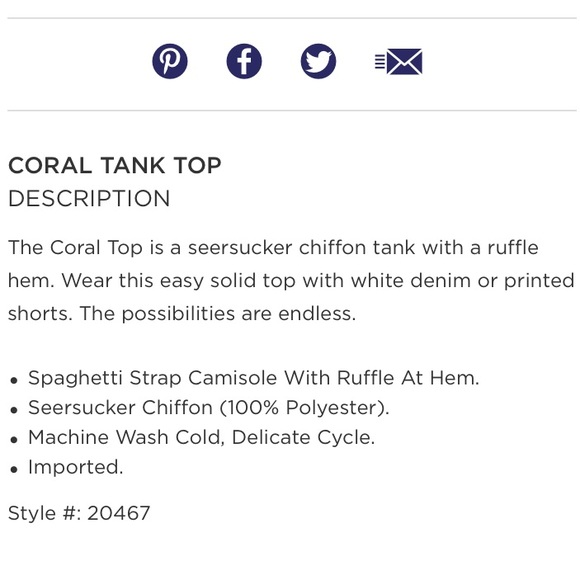Tweet the product using Twitter icon
Viewport: 580px width, 580px height.
point(318,61)
